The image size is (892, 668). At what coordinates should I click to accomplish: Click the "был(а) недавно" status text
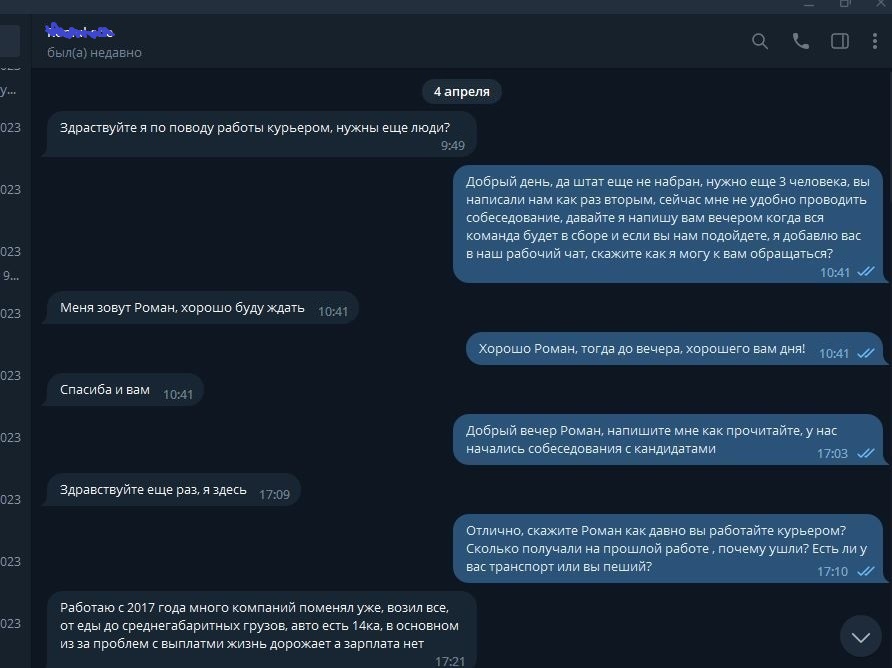(x=94, y=52)
